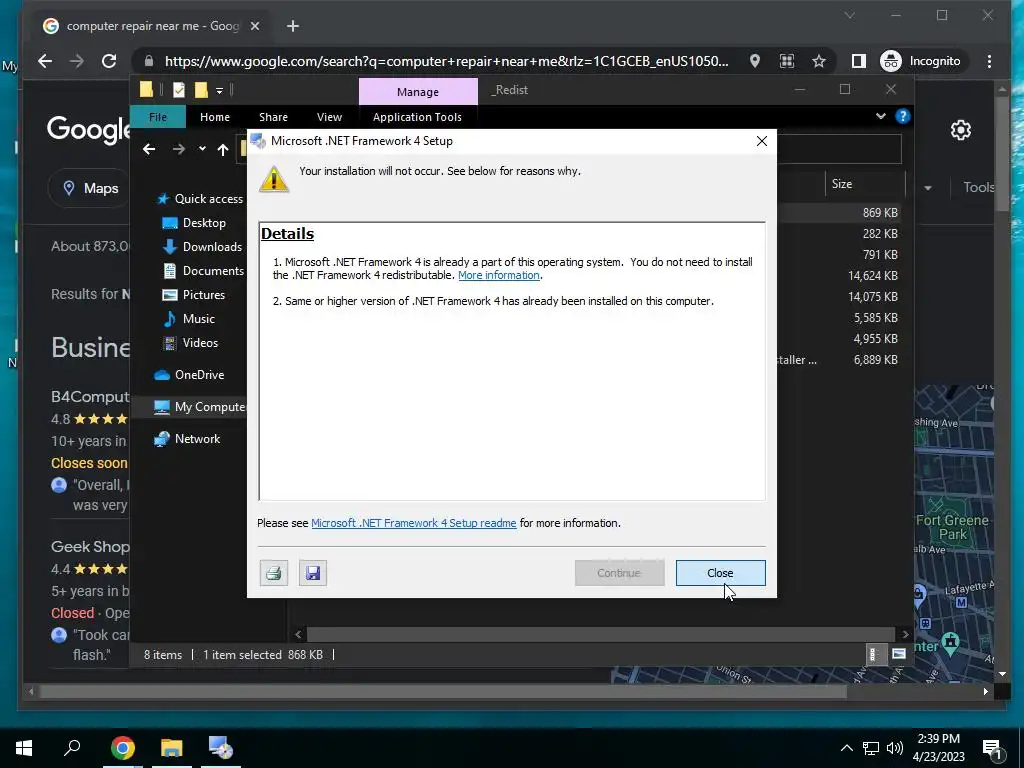Click the location icon in Chrome address bar
Image resolution: width=1024 pixels, height=768 pixels.
click(x=755, y=61)
